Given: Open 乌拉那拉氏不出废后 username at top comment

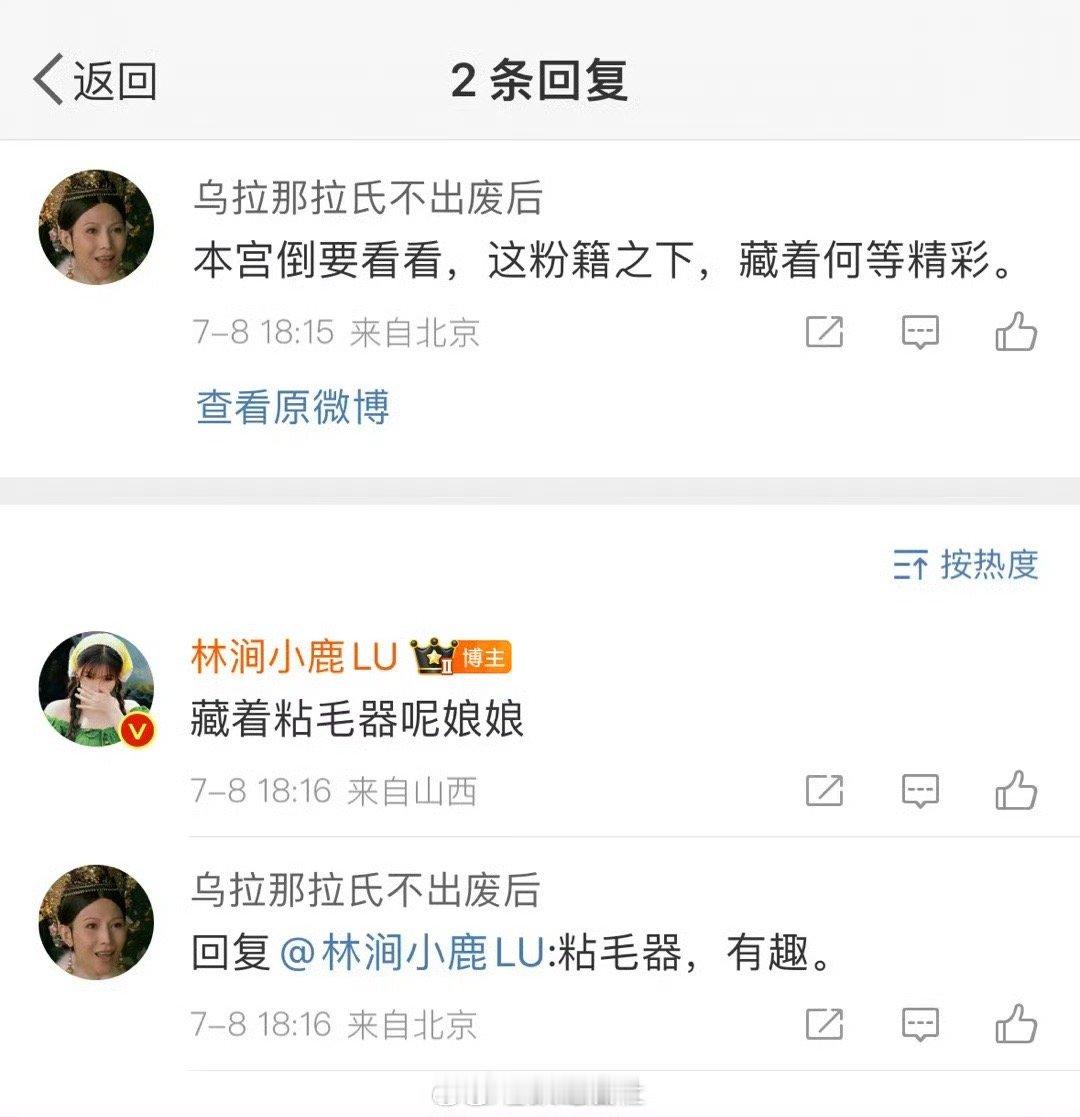Looking at the screenshot, I should pos(368,197).
